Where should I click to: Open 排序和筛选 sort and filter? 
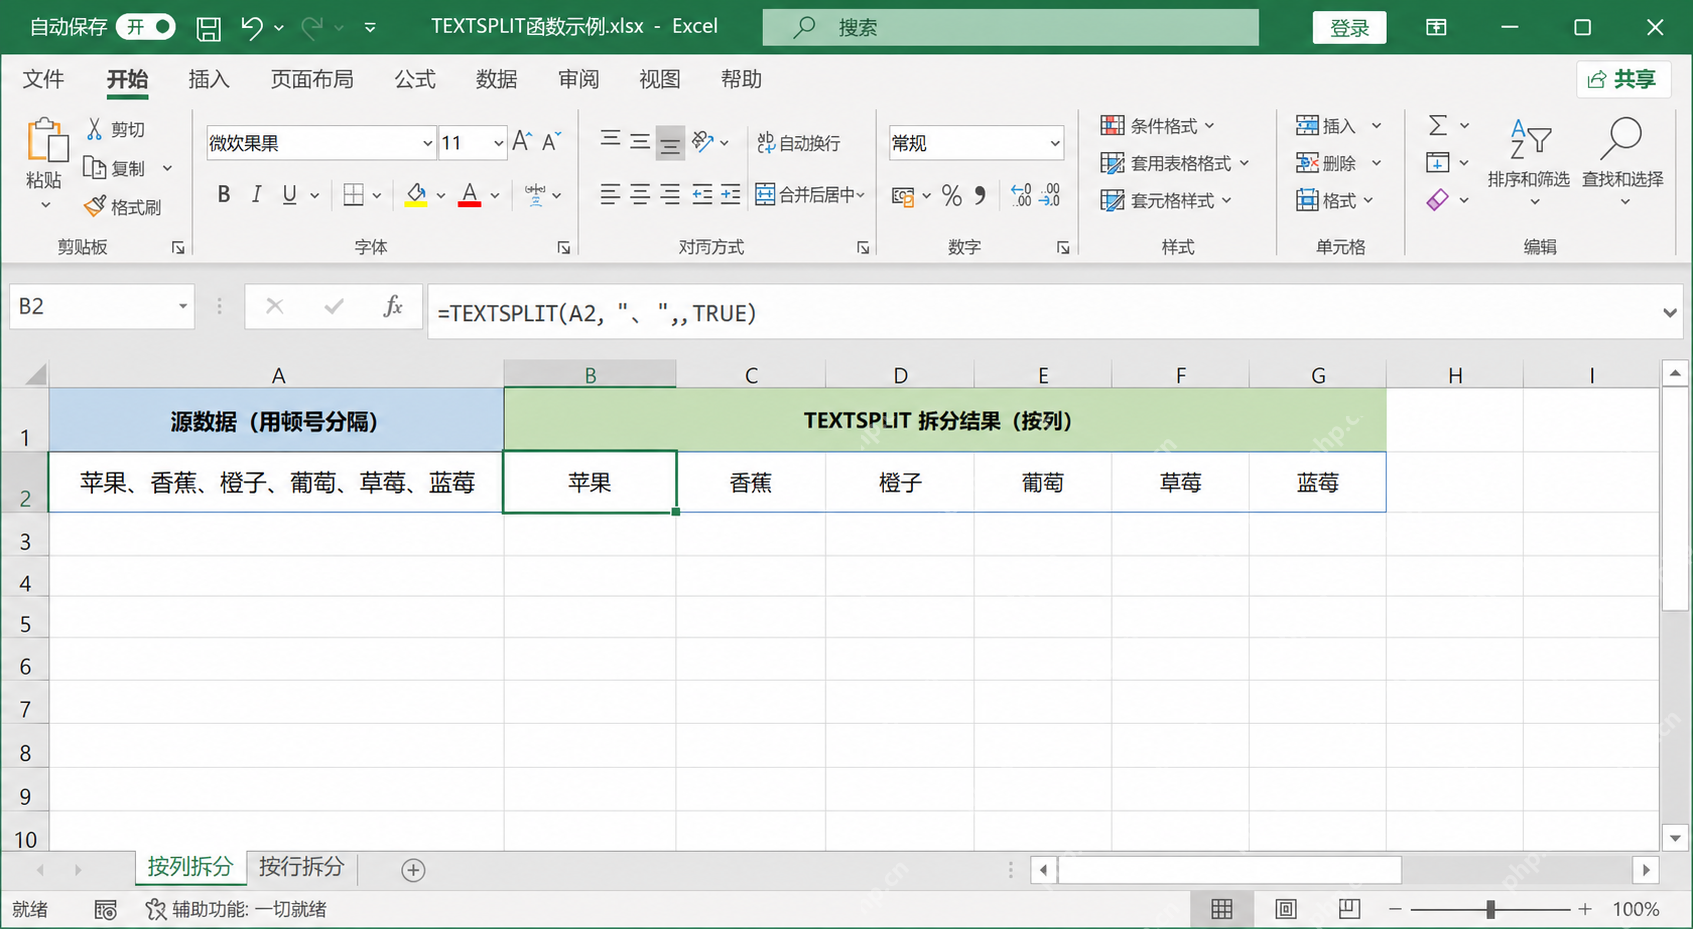pyautogui.click(x=1529, y=161)
